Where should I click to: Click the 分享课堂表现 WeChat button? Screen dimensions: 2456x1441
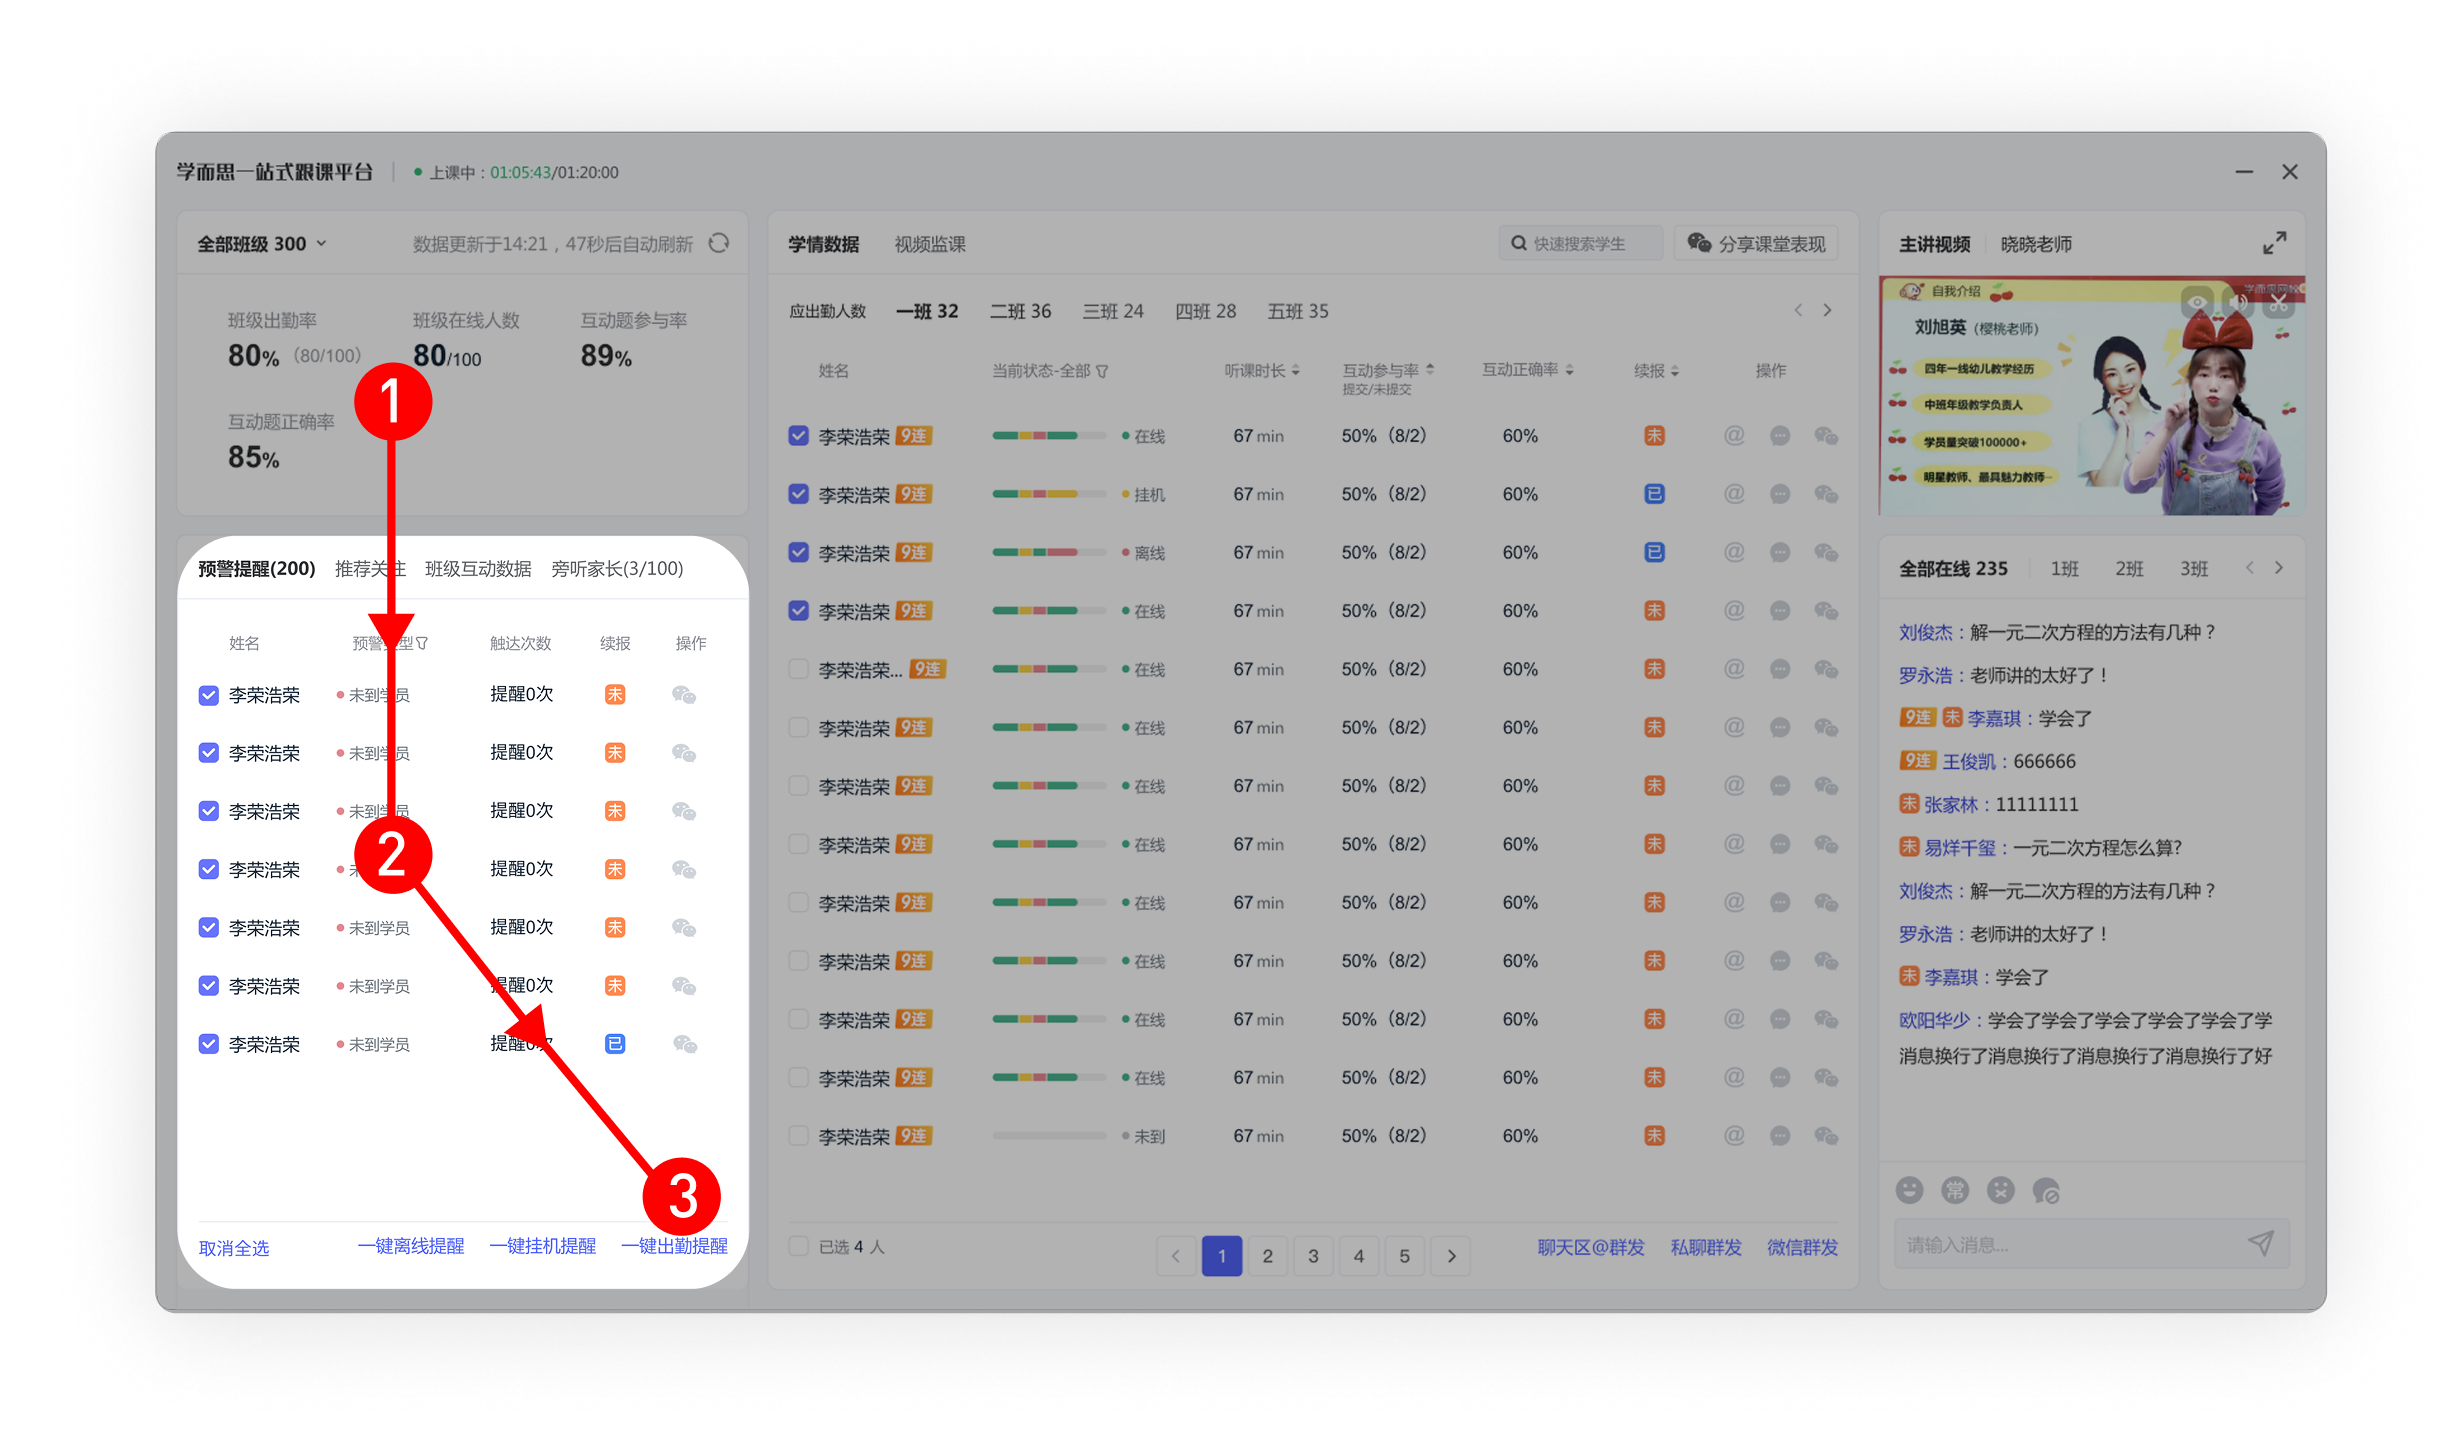tap(1756, 243)
